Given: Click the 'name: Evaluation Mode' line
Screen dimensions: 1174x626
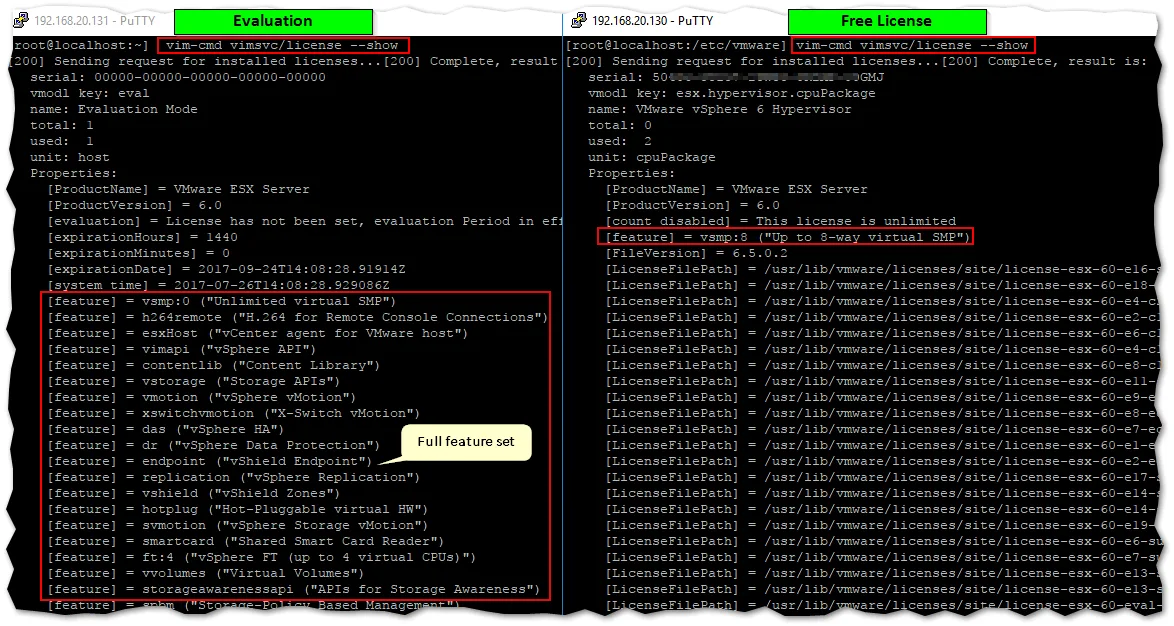Looking at the screenshot, I should pyautogui.click(x=114, y=109).
